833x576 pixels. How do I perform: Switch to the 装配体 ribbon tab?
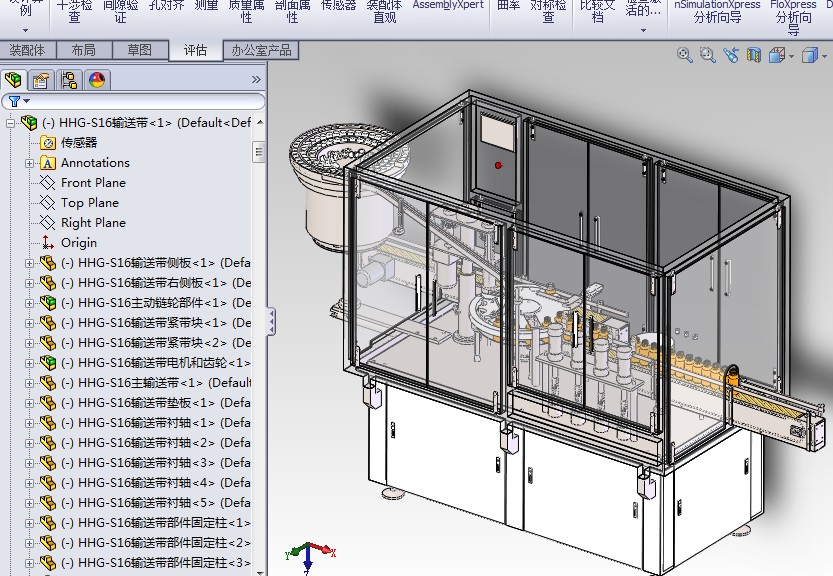click(28, 49)
